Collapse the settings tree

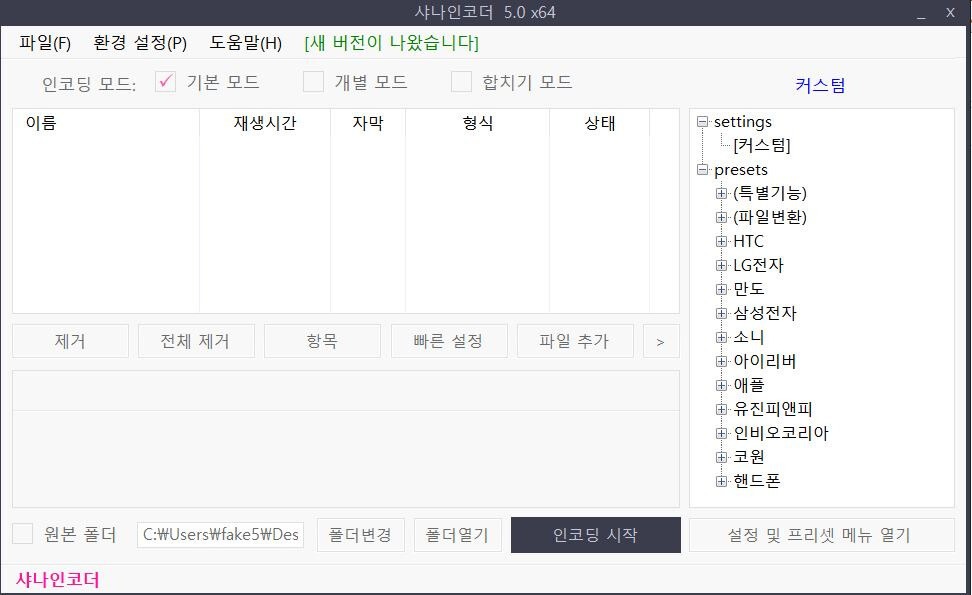[703, 121]
